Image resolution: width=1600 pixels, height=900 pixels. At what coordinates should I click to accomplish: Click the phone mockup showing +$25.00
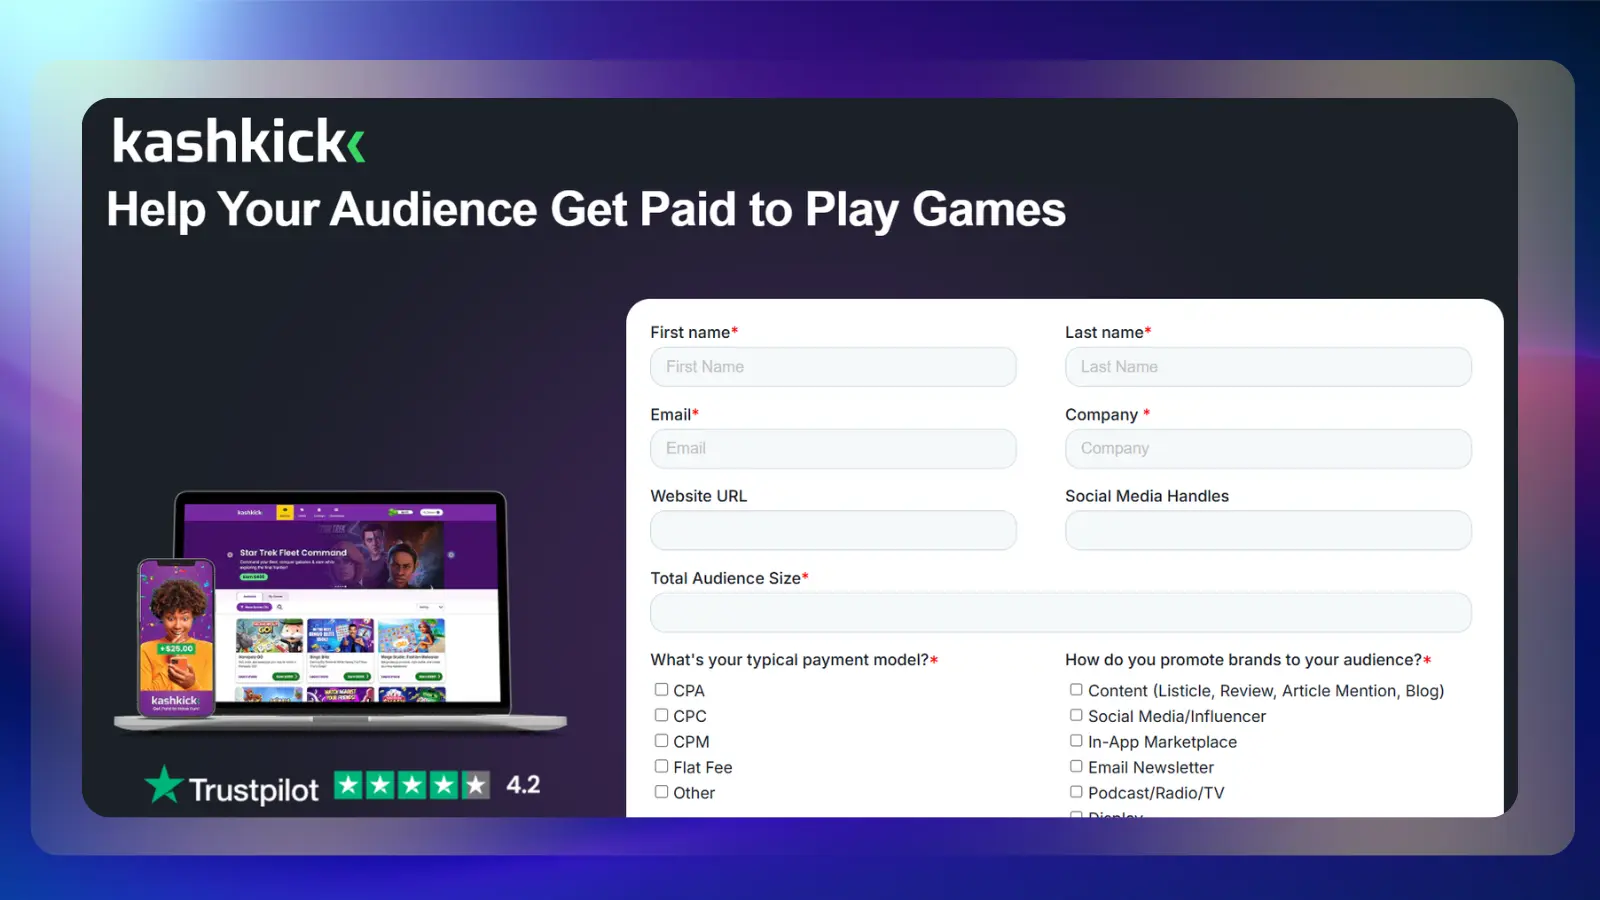(176, 637)
